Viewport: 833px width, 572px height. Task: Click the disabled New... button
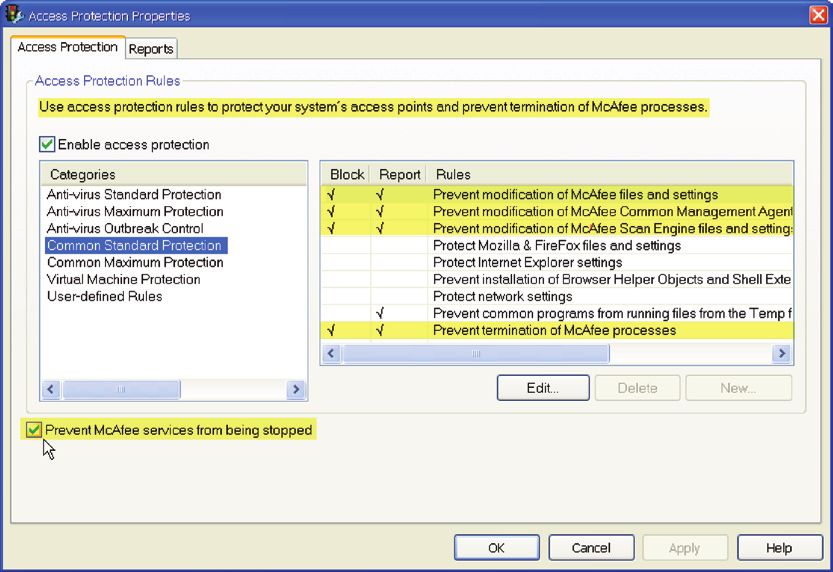(x=738, y=388)
